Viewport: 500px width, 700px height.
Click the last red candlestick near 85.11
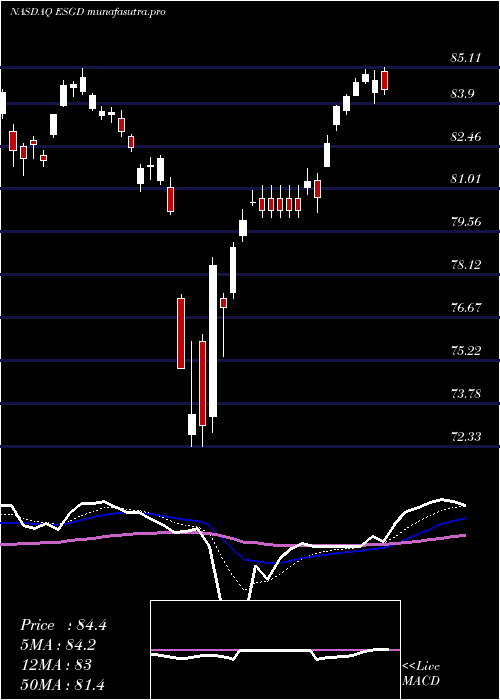(384, 80)
